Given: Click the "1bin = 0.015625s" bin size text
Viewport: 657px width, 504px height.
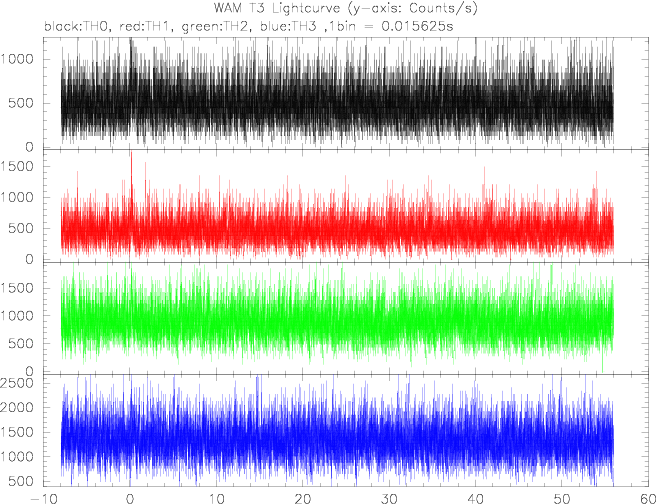Looking at the screenshot, I should [389, 27].
